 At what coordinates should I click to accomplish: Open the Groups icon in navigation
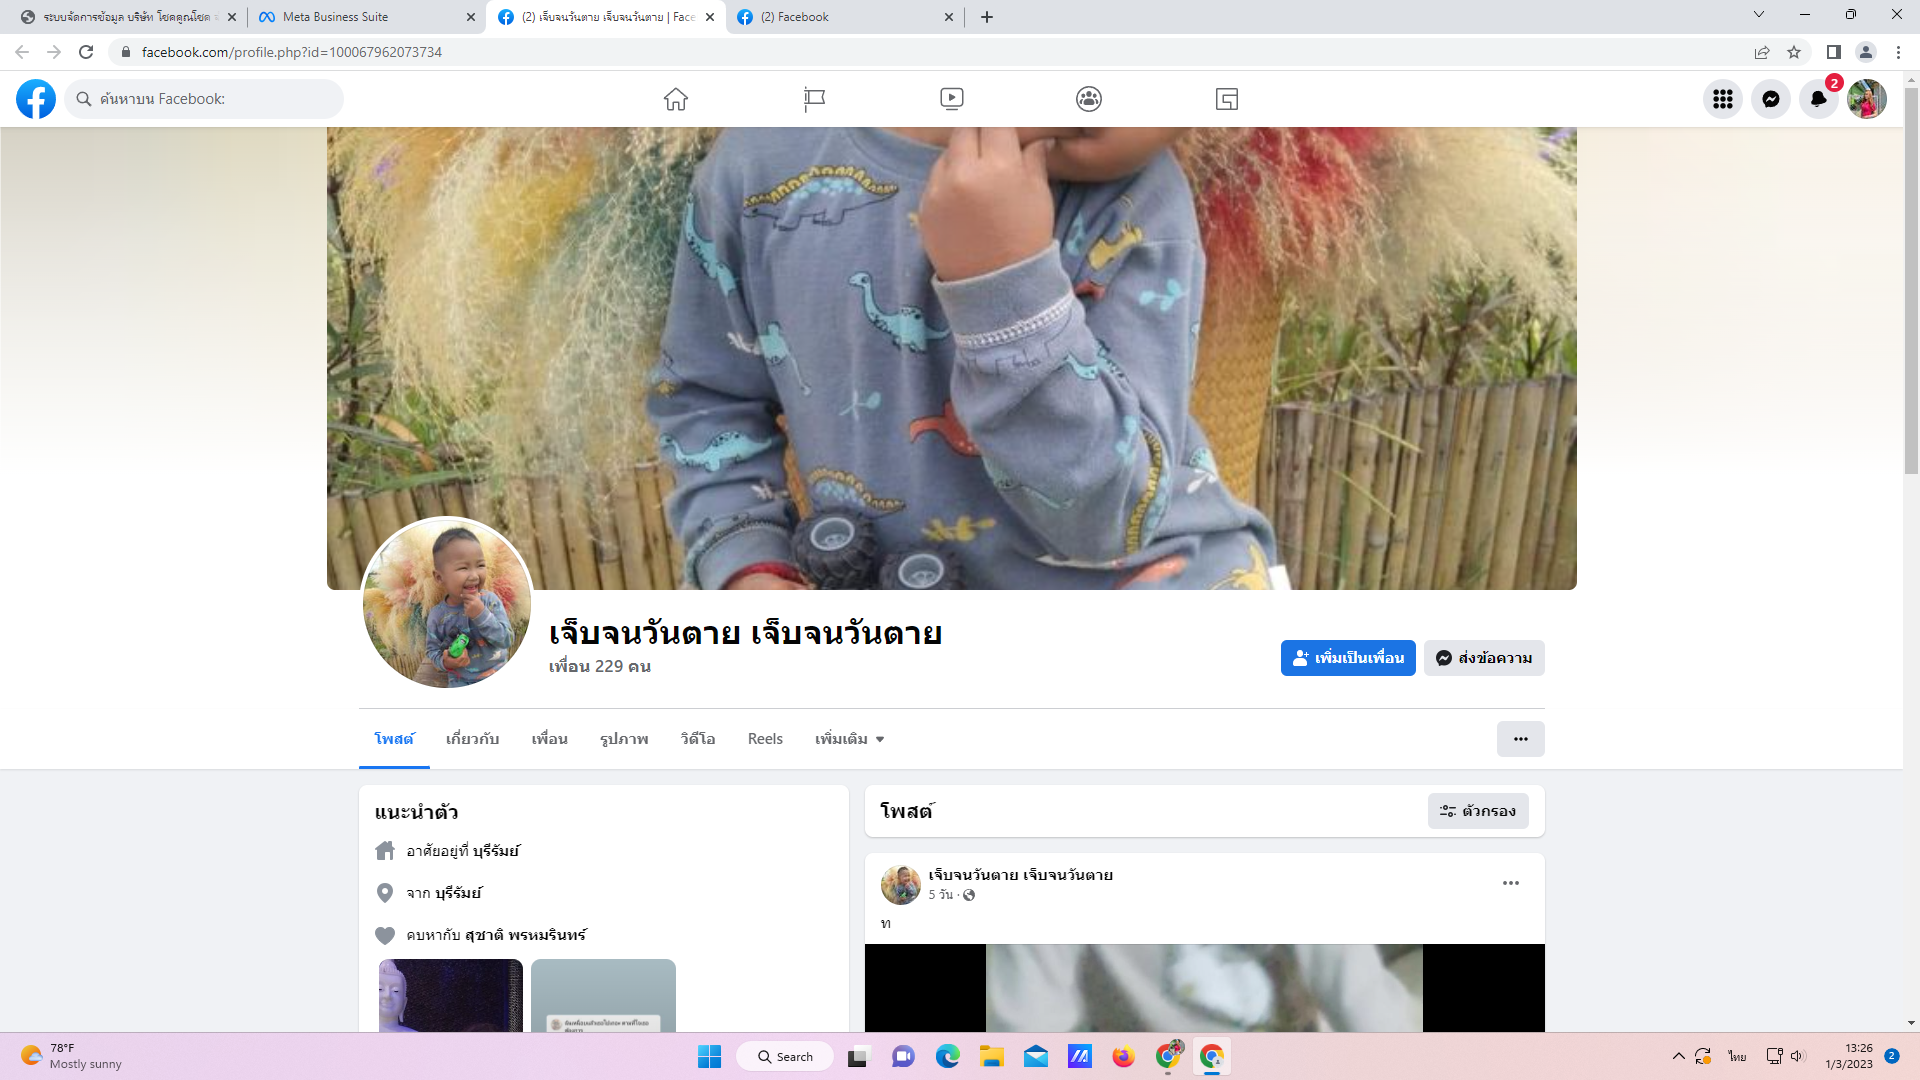[1089, 99]
